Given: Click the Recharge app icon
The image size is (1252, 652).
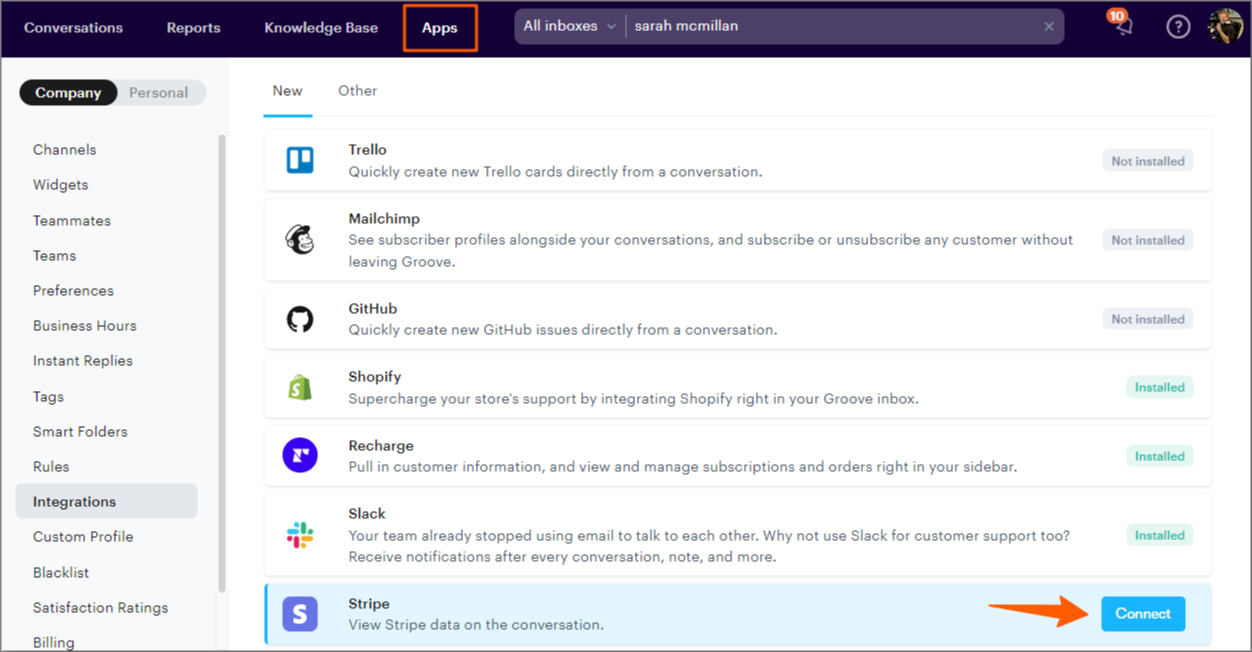Looking at the screenshot, I should click(x=300, y=456).
